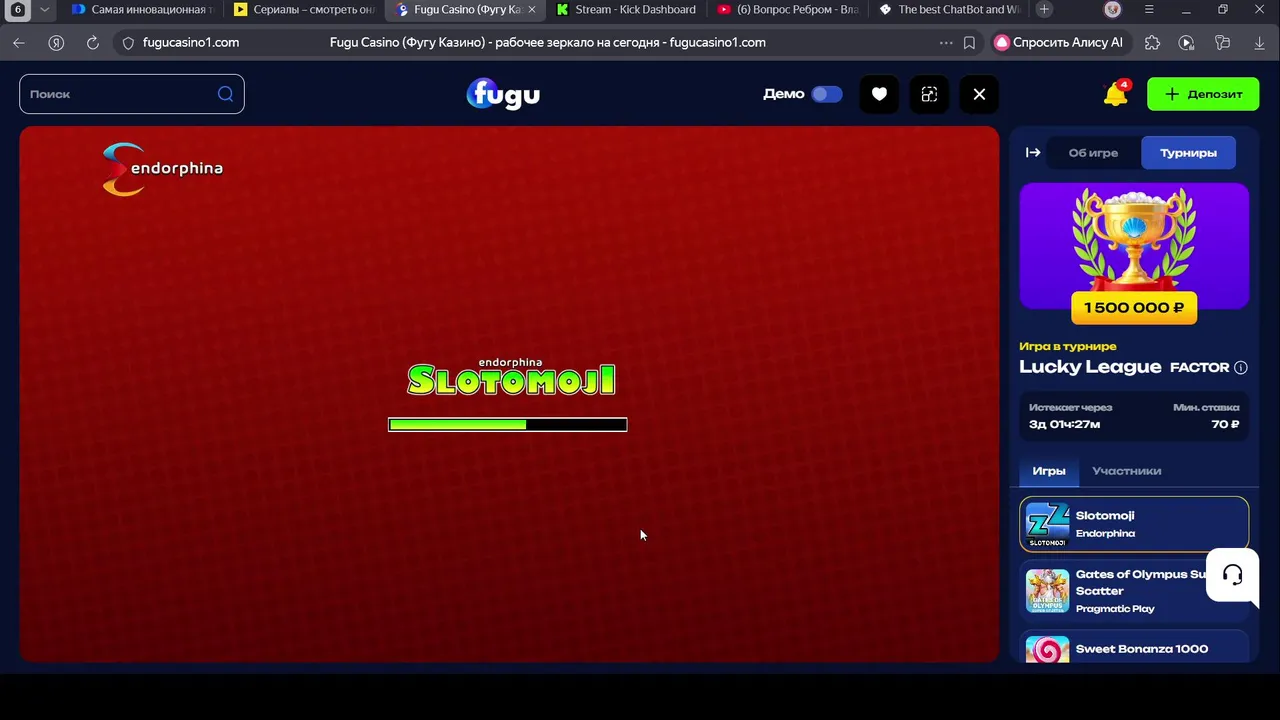Select the Турниры tab
This screenshot has height=720, width=1280.
(1188, 153)
